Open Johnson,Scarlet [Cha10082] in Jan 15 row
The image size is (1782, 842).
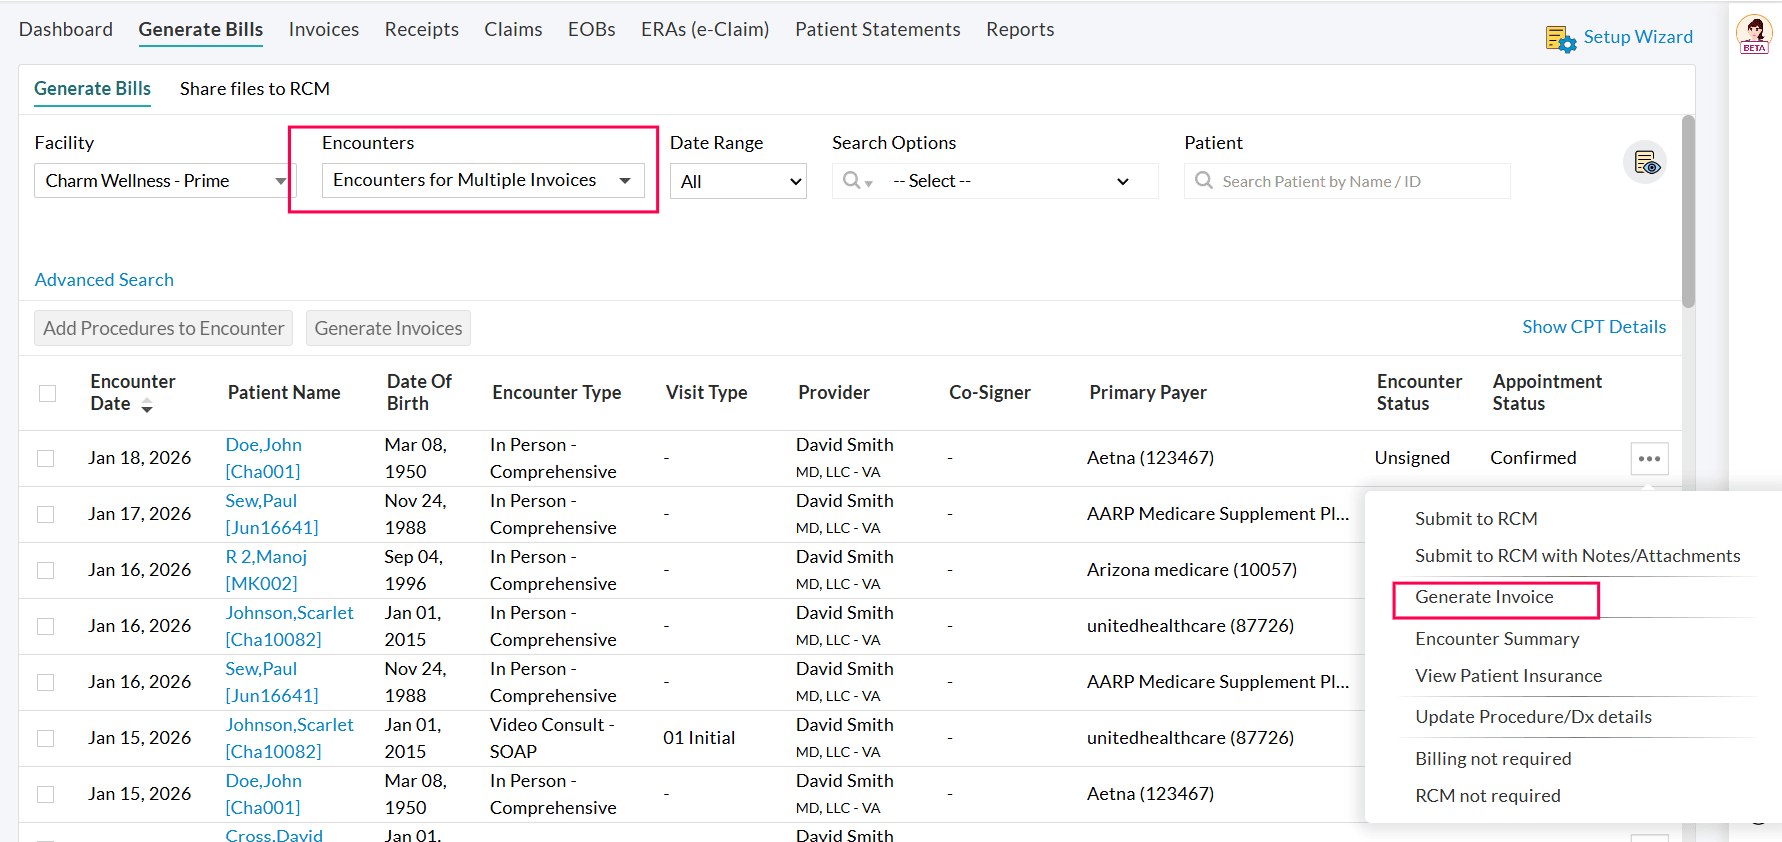pyautogui.click(x=289, y=738)
